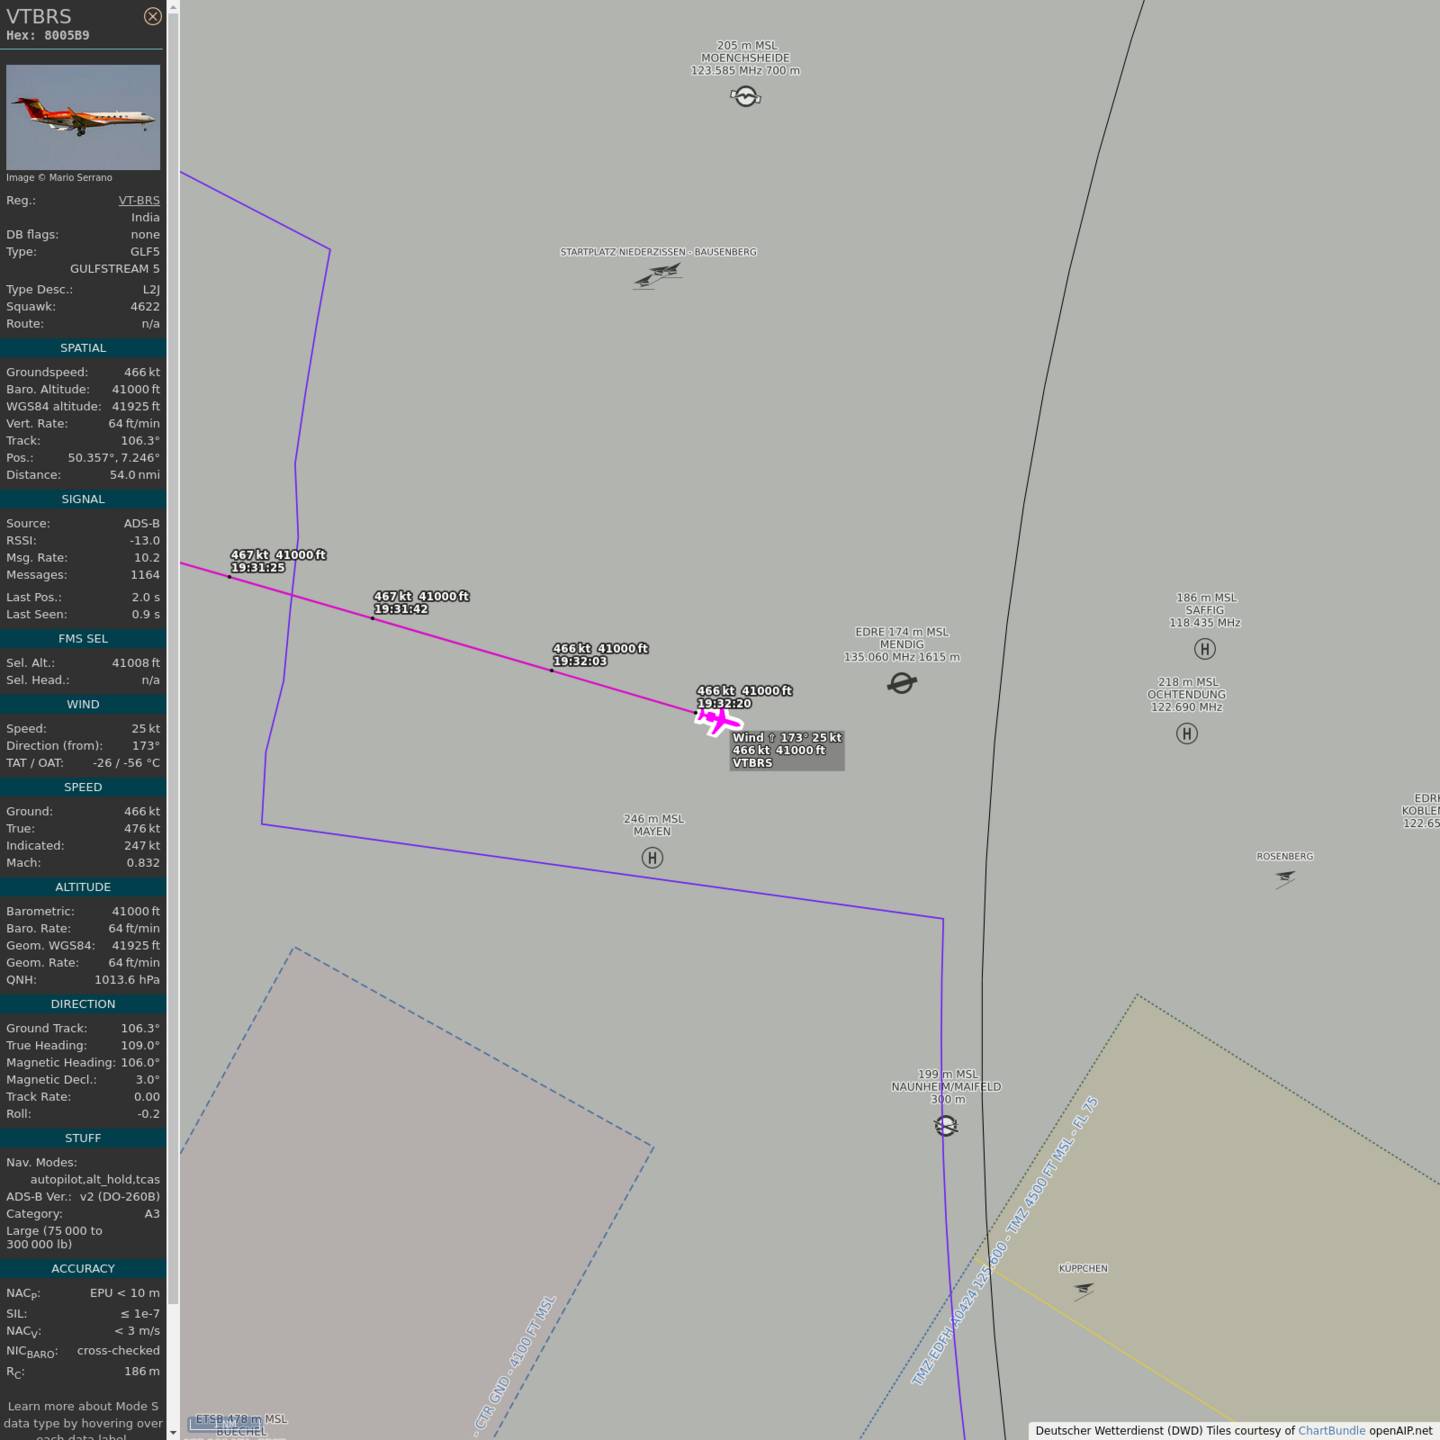Click the Ochtendung heliport icon
This screenshot has height=1440, width=1440.
(1187, 734)
